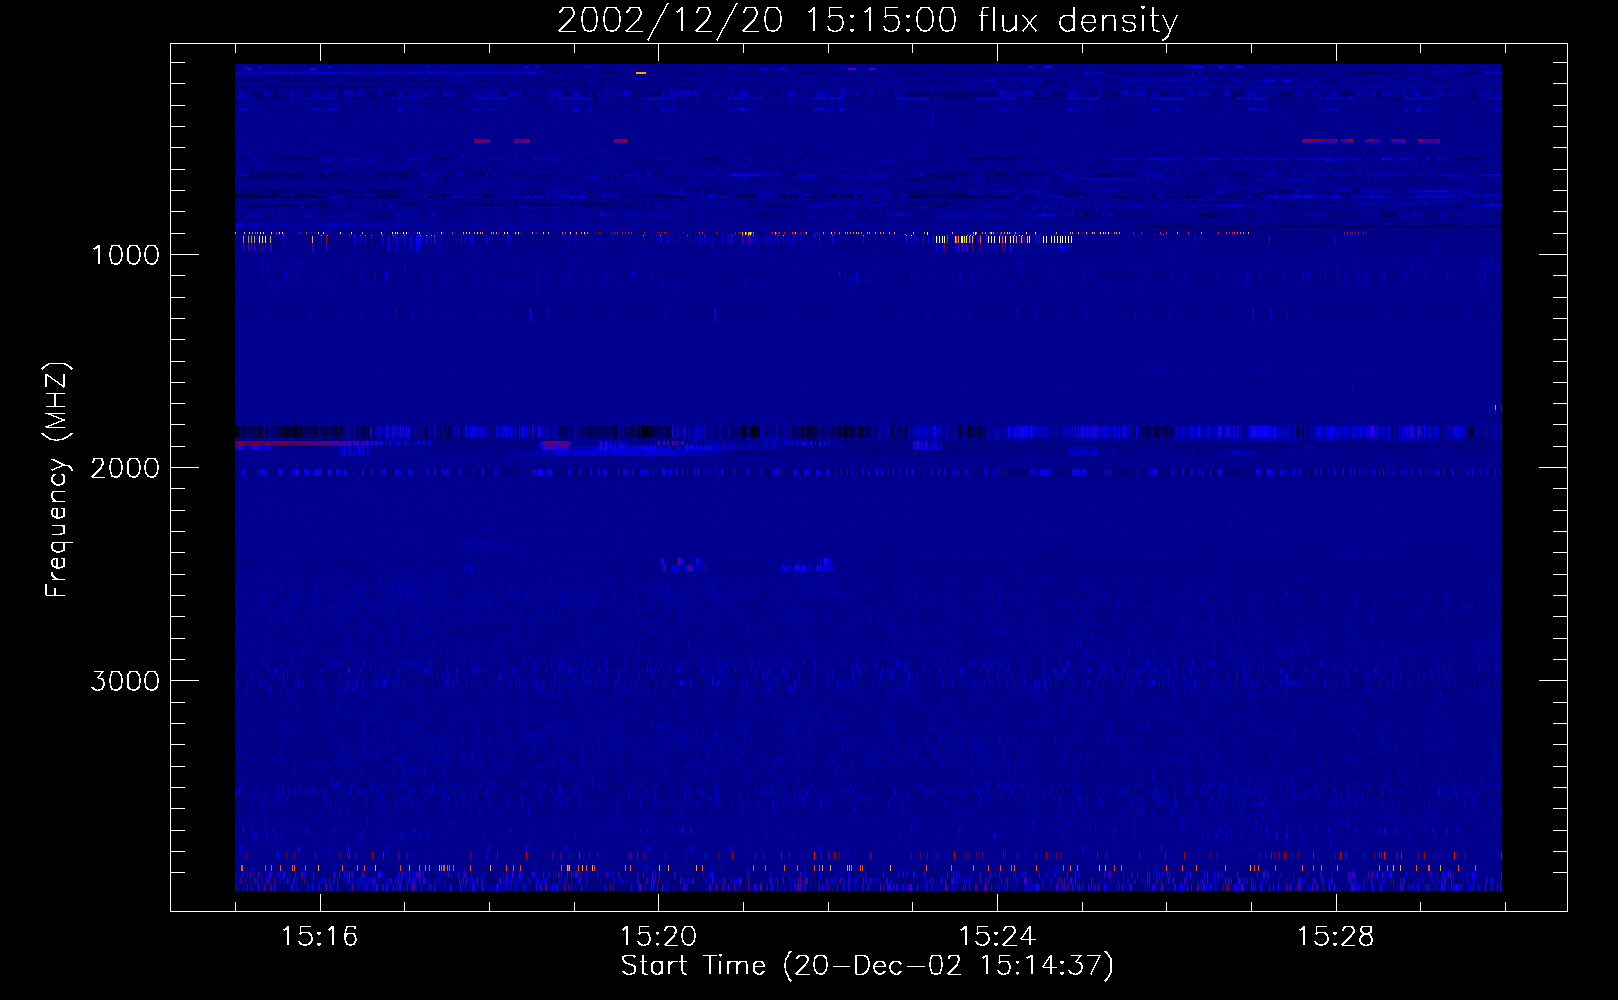Click the yellow burst cluster near 15:24
1618x1000 pixels.
coord(1003,240)
